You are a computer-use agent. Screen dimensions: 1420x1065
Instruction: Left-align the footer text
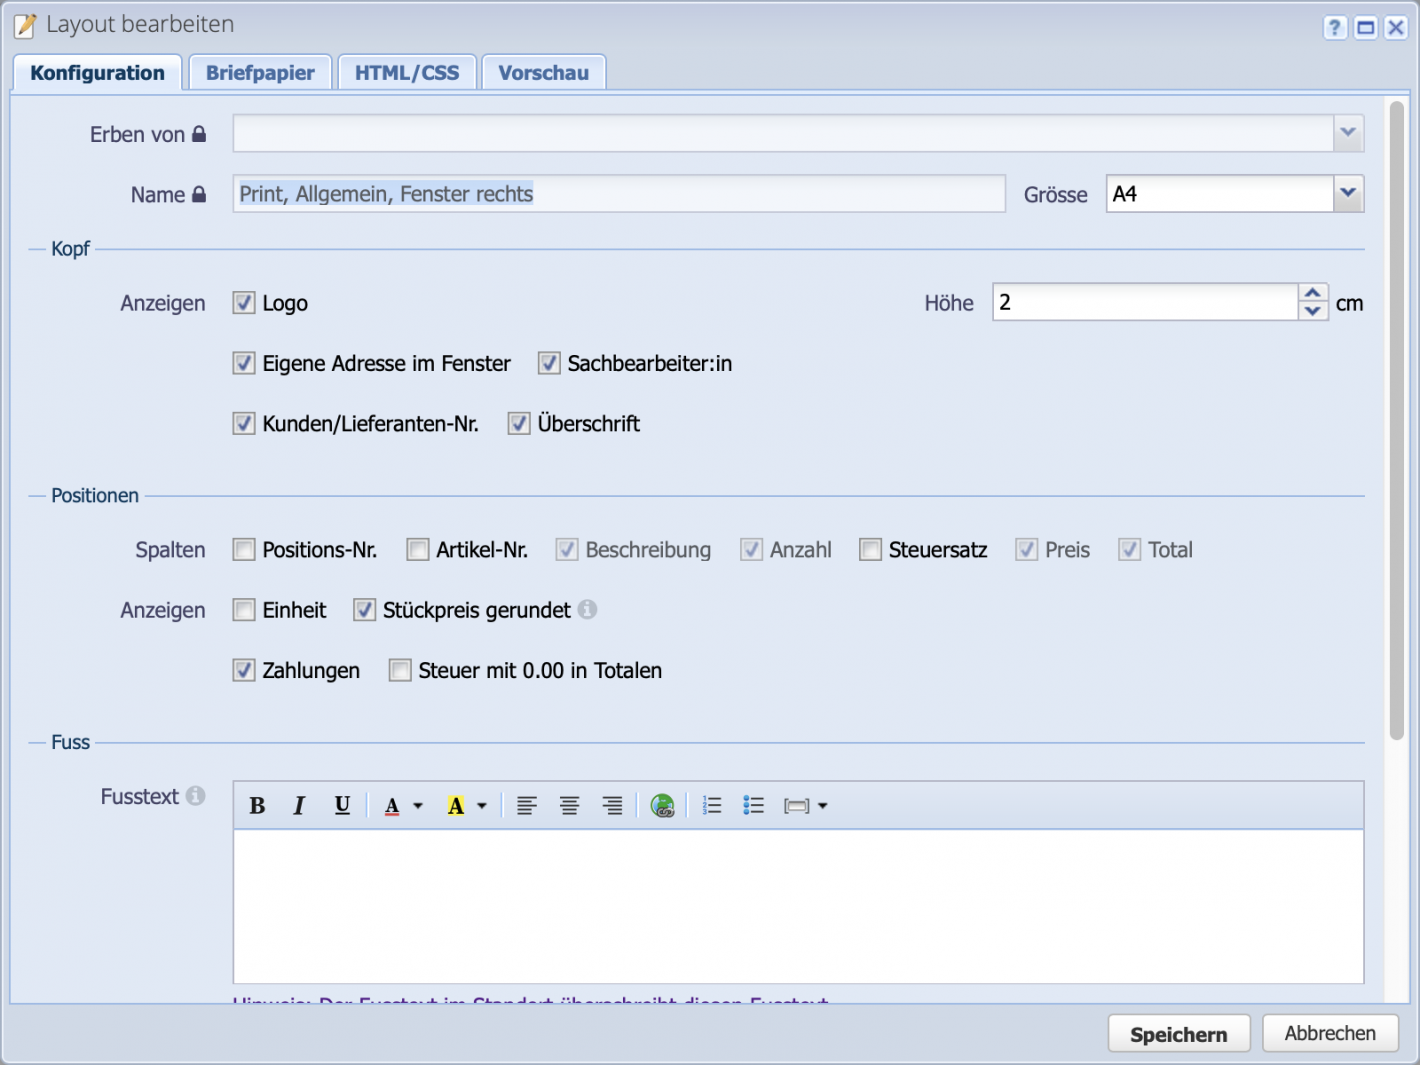[525, 805]
